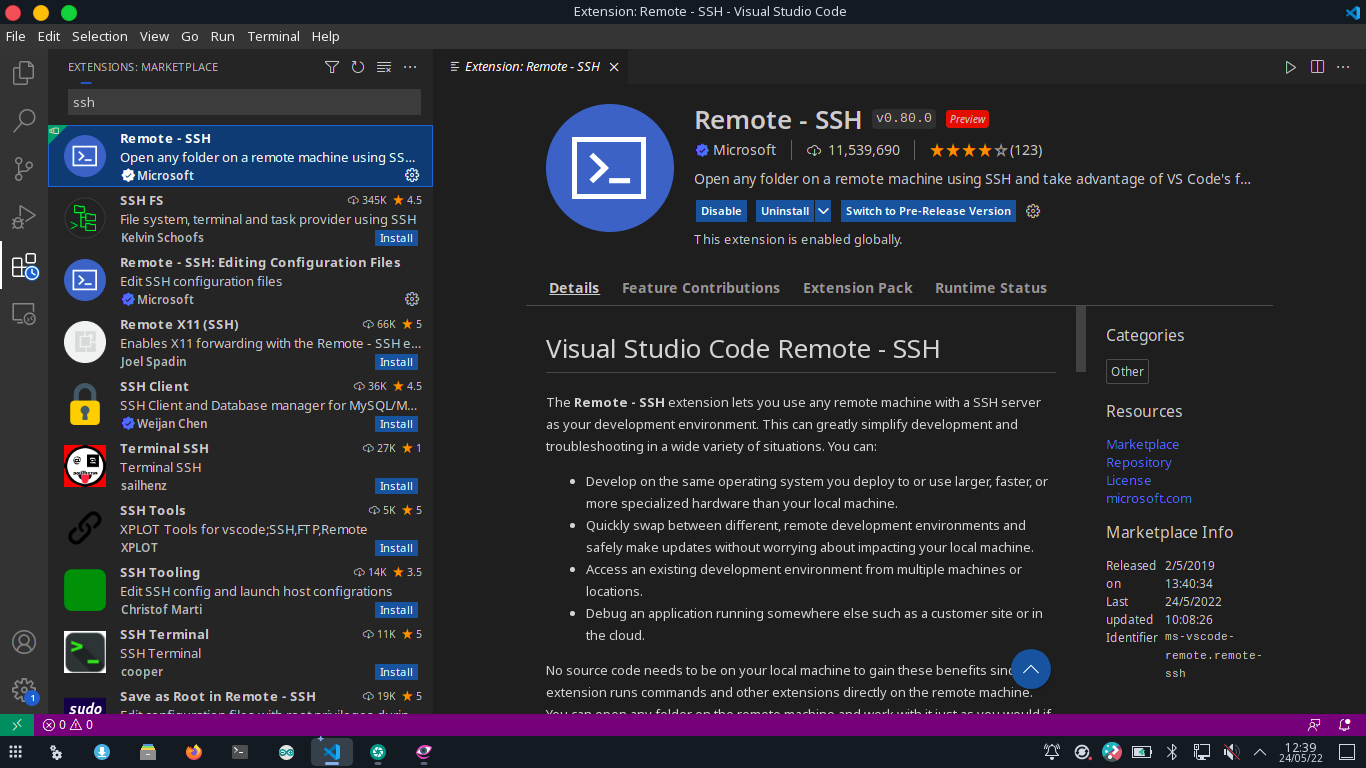Click the scroll-to-top arrow button
The height and width of the screenshot is (768, 1366).
[1031, 669]
